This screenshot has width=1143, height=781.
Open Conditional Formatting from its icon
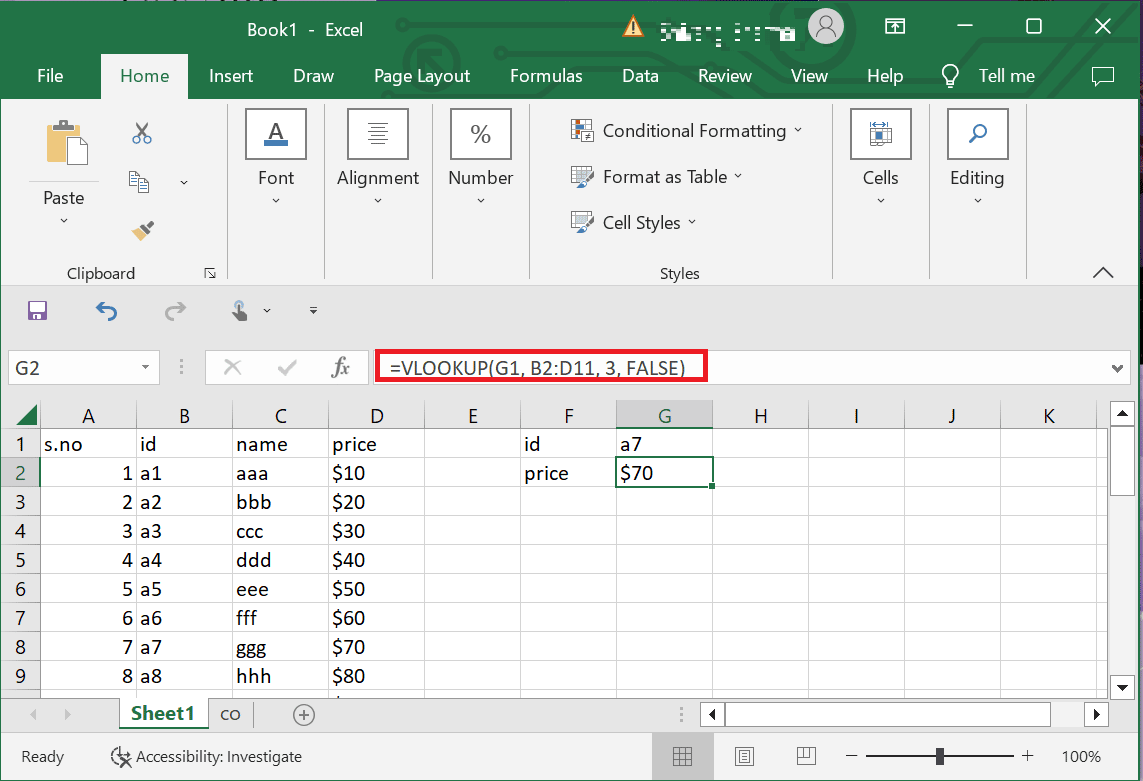(581, 129)
